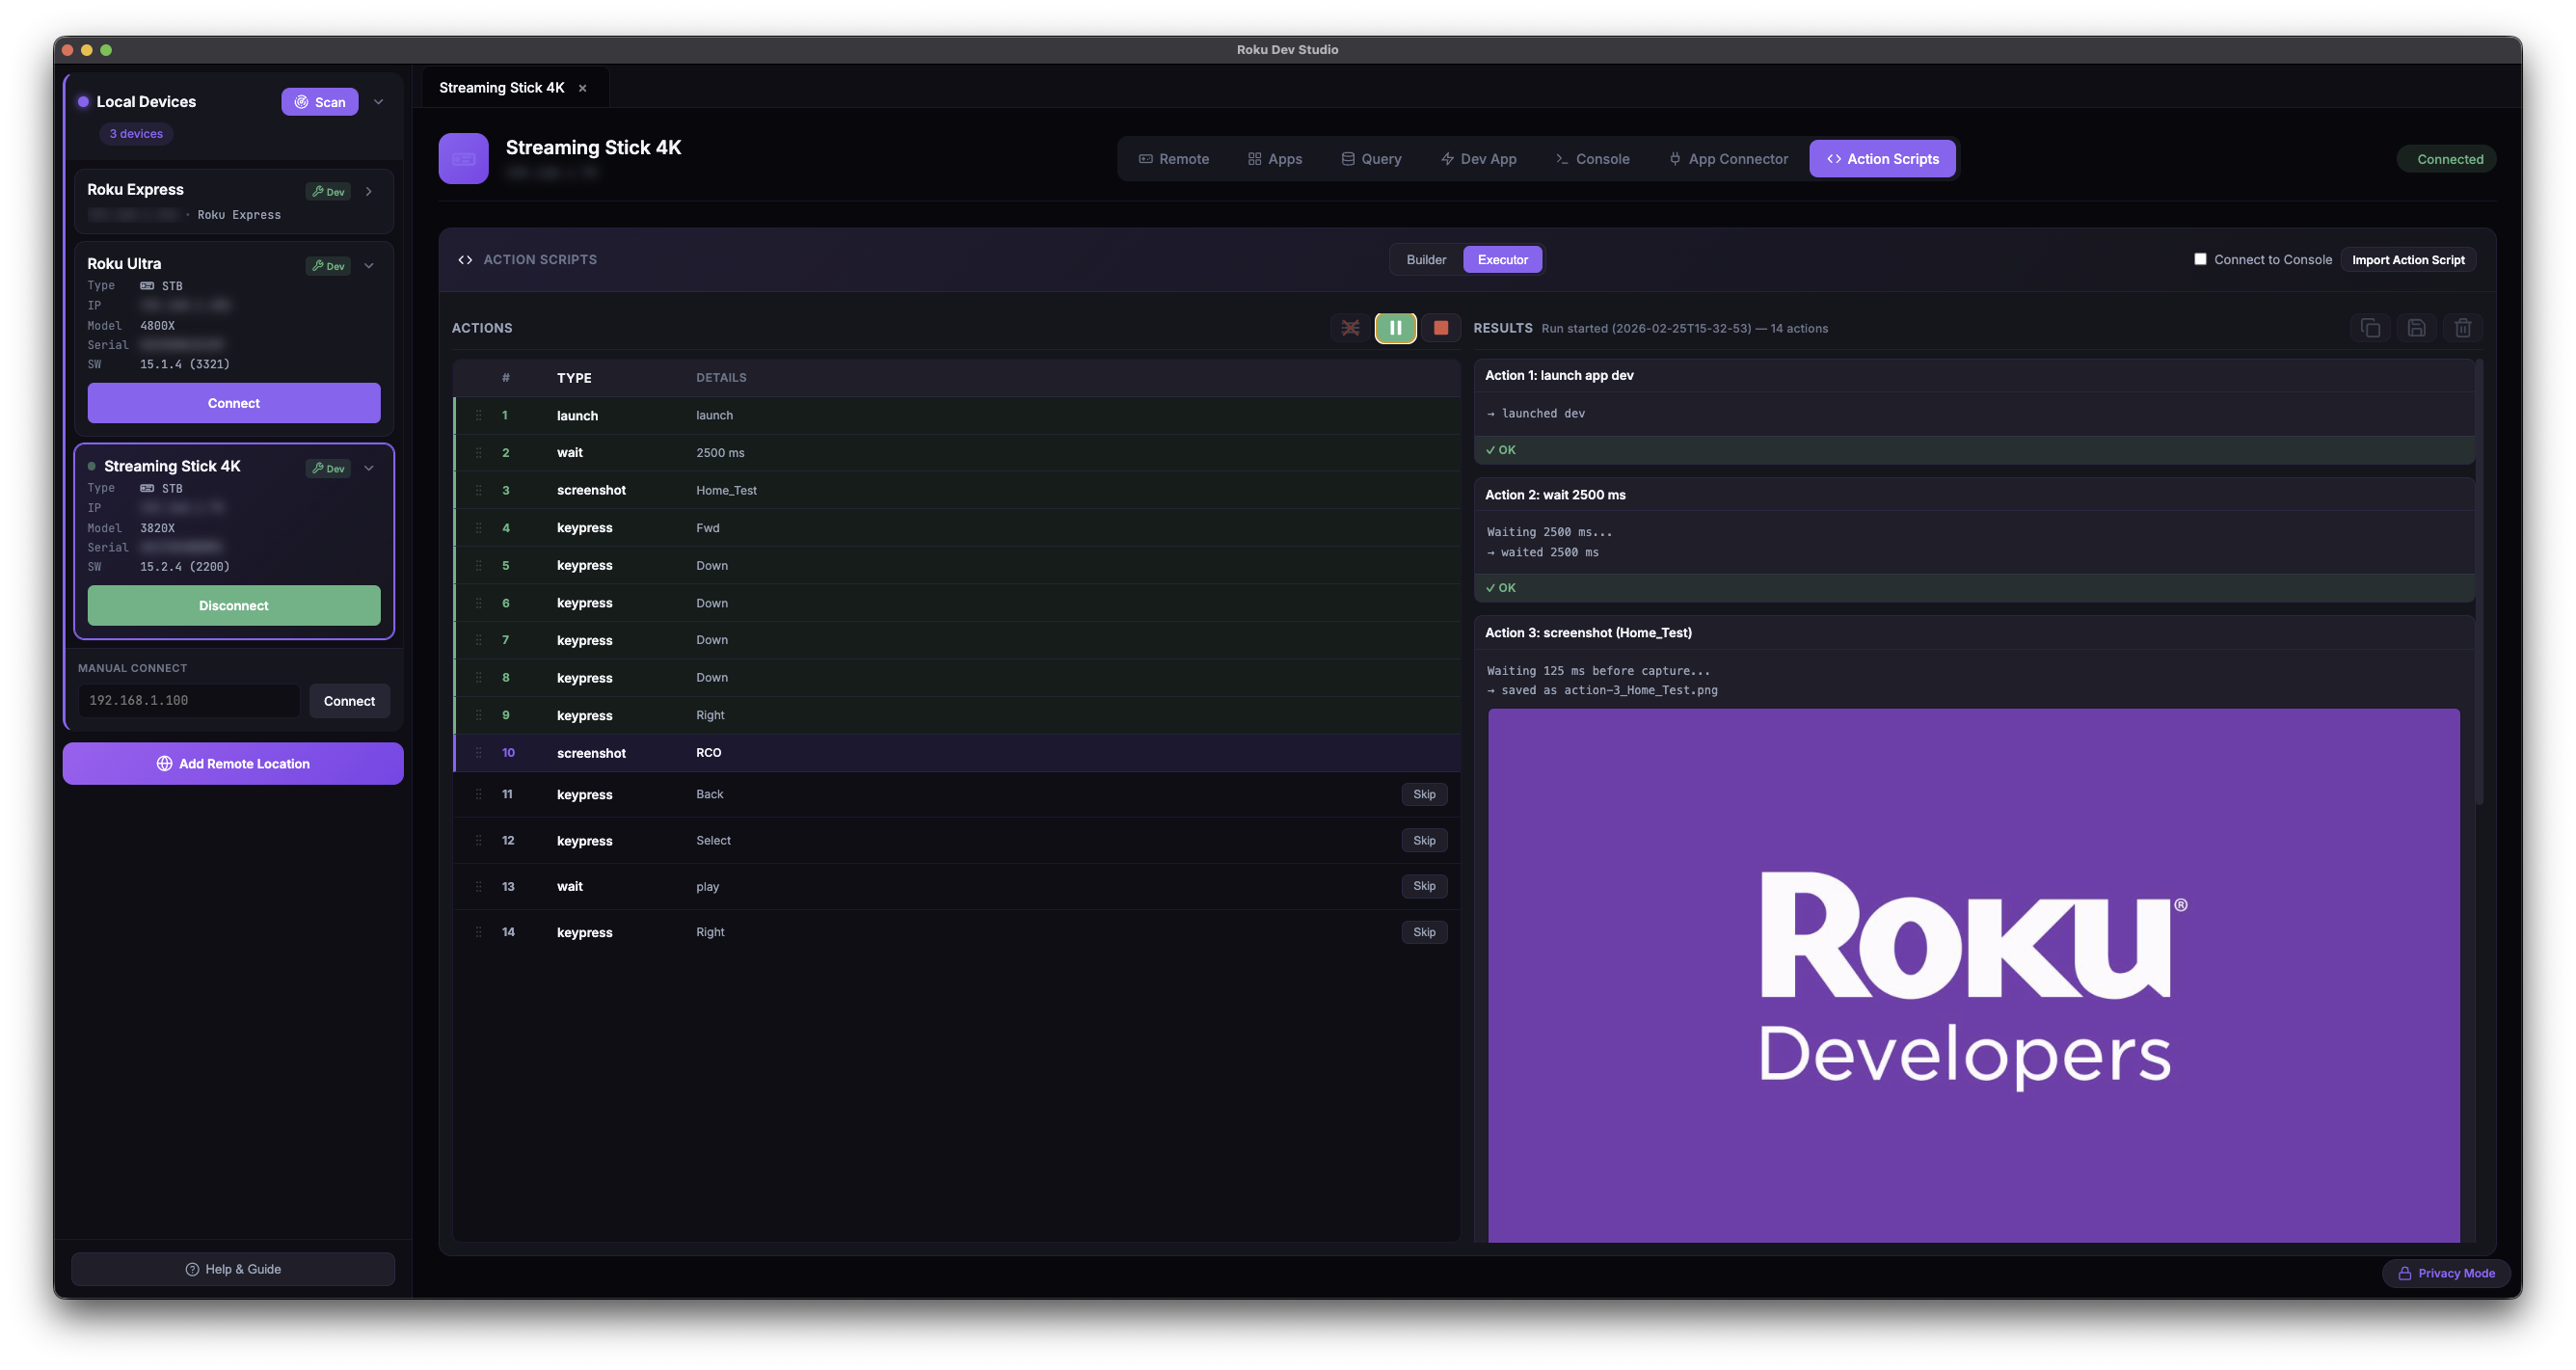This screenshot has width=2576, height=1370.
Task: Click the "3 devices" count badge
Action: [x=136, y=134]
